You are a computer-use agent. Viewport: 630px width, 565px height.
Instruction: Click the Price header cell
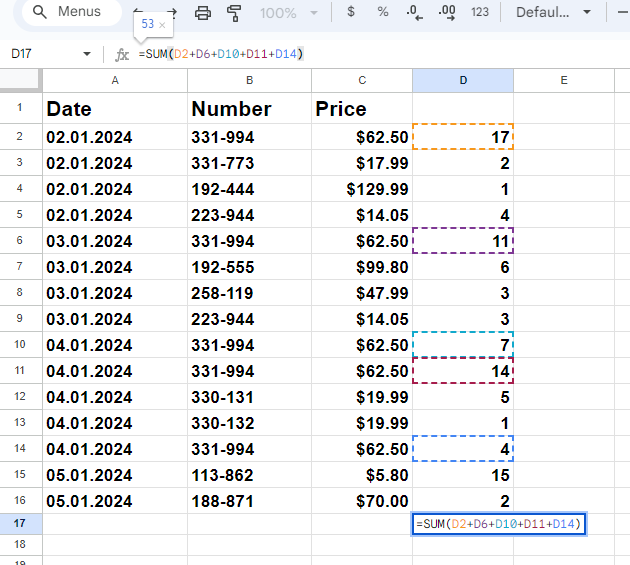pos(362,108)
